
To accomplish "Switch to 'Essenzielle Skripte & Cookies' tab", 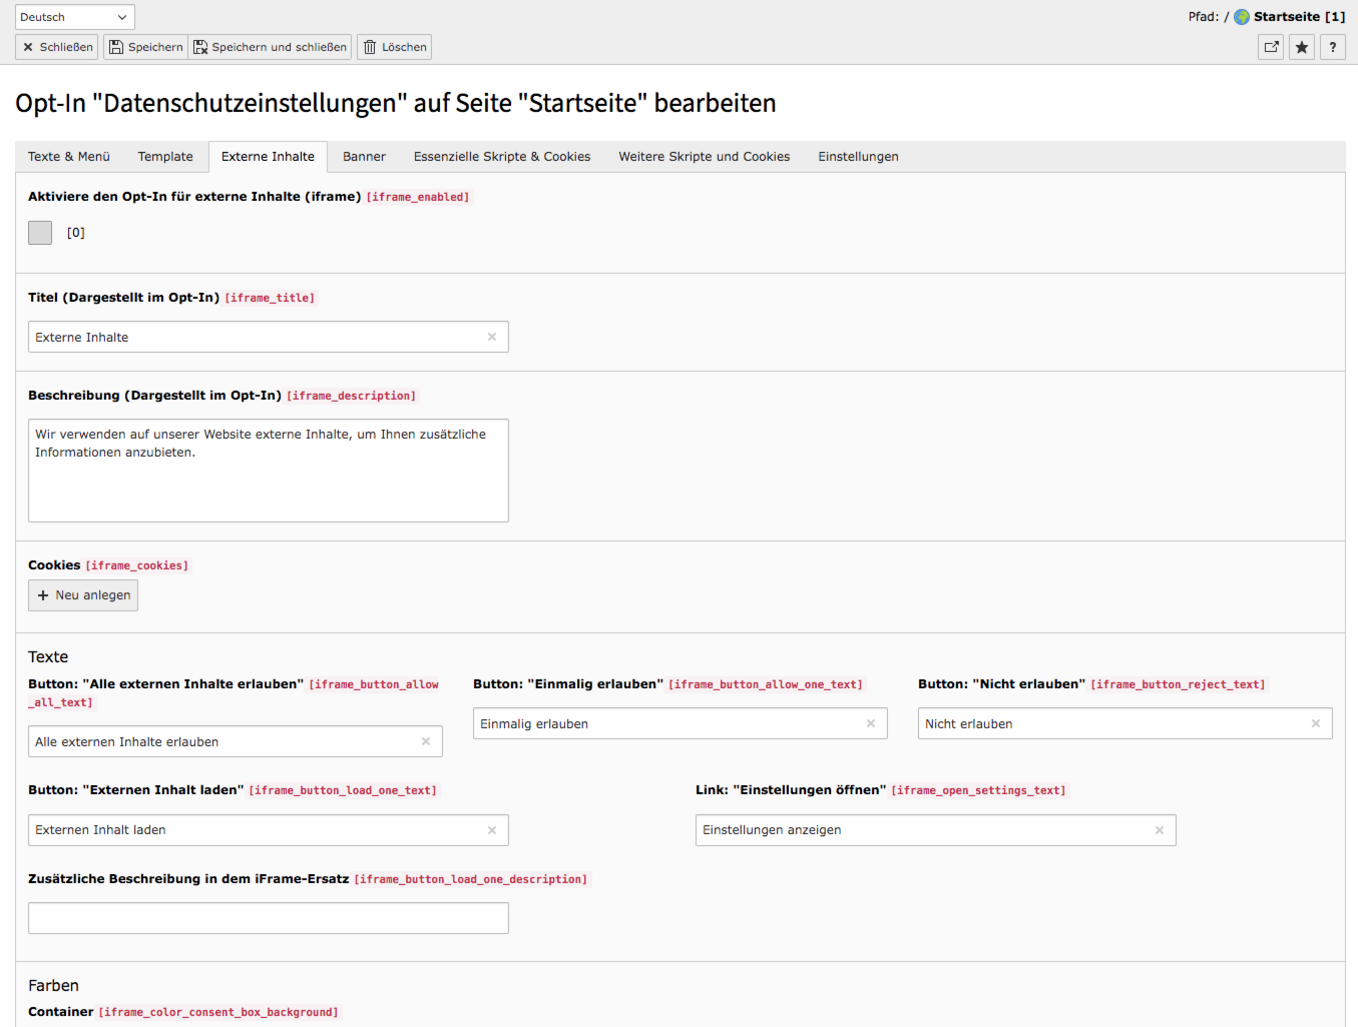I will (x=501, y=157).
